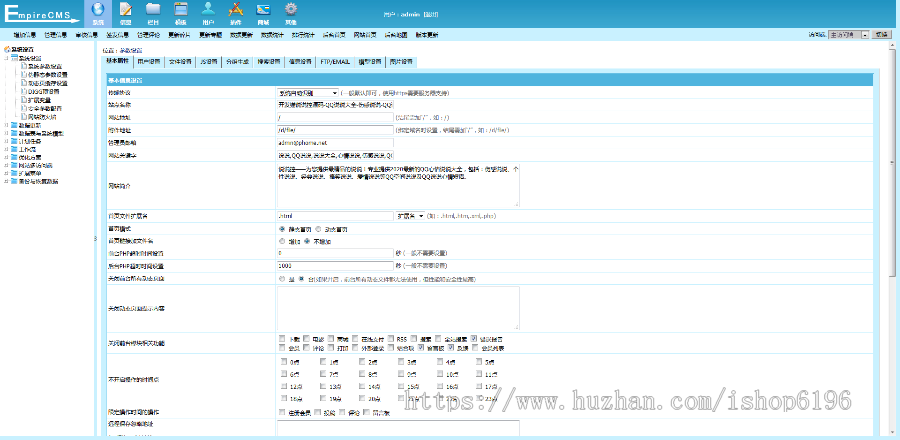Screen dimensions: 900x440
Task: Click the 数据更新 folder icon in sidebar
Action: pos(14,124)
